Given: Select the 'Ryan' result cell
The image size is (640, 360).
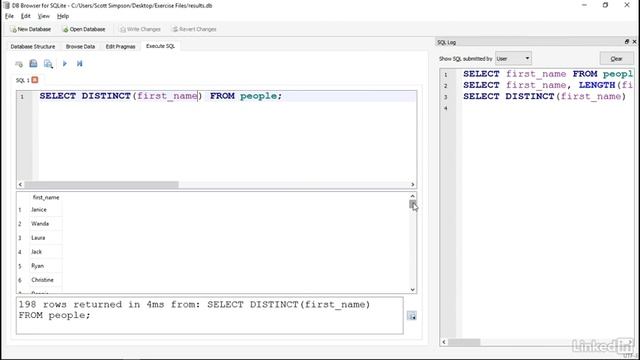Looking at the screenshot, I should [x=46, y=266].
